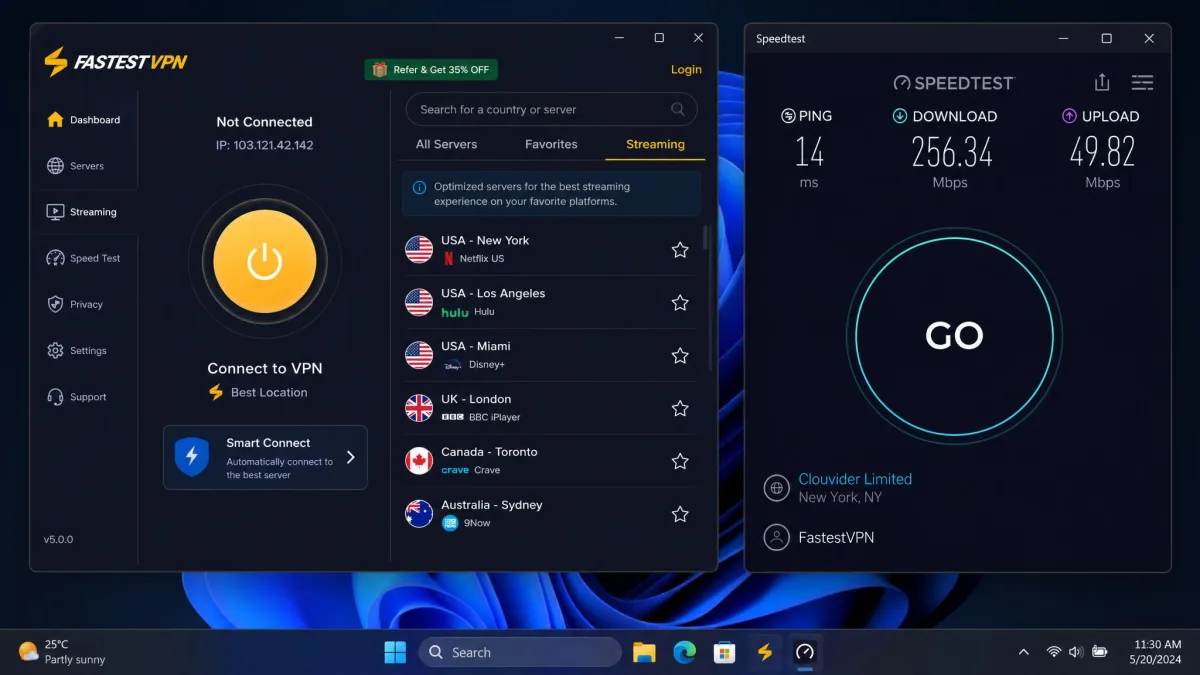Select USA - Los Angeles server row
The height and width of the screenshot is (675, 1200).
549,302
